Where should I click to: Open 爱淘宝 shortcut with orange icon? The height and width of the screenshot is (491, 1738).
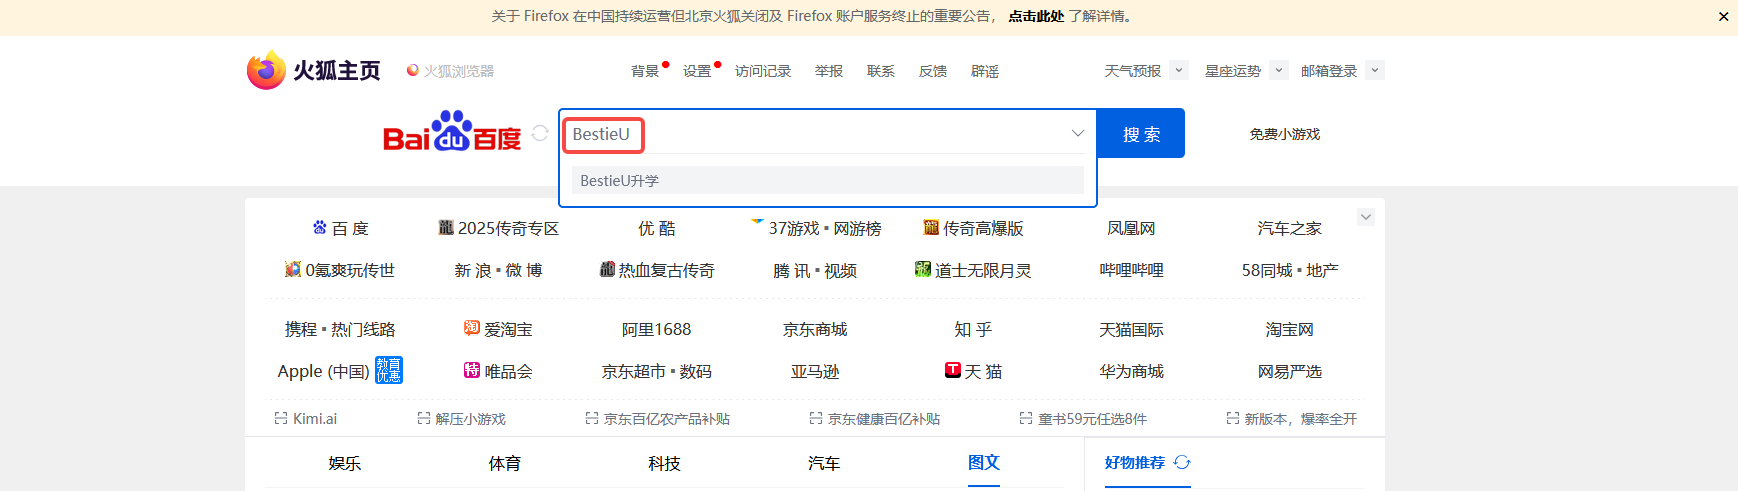[x=498, y=329]
